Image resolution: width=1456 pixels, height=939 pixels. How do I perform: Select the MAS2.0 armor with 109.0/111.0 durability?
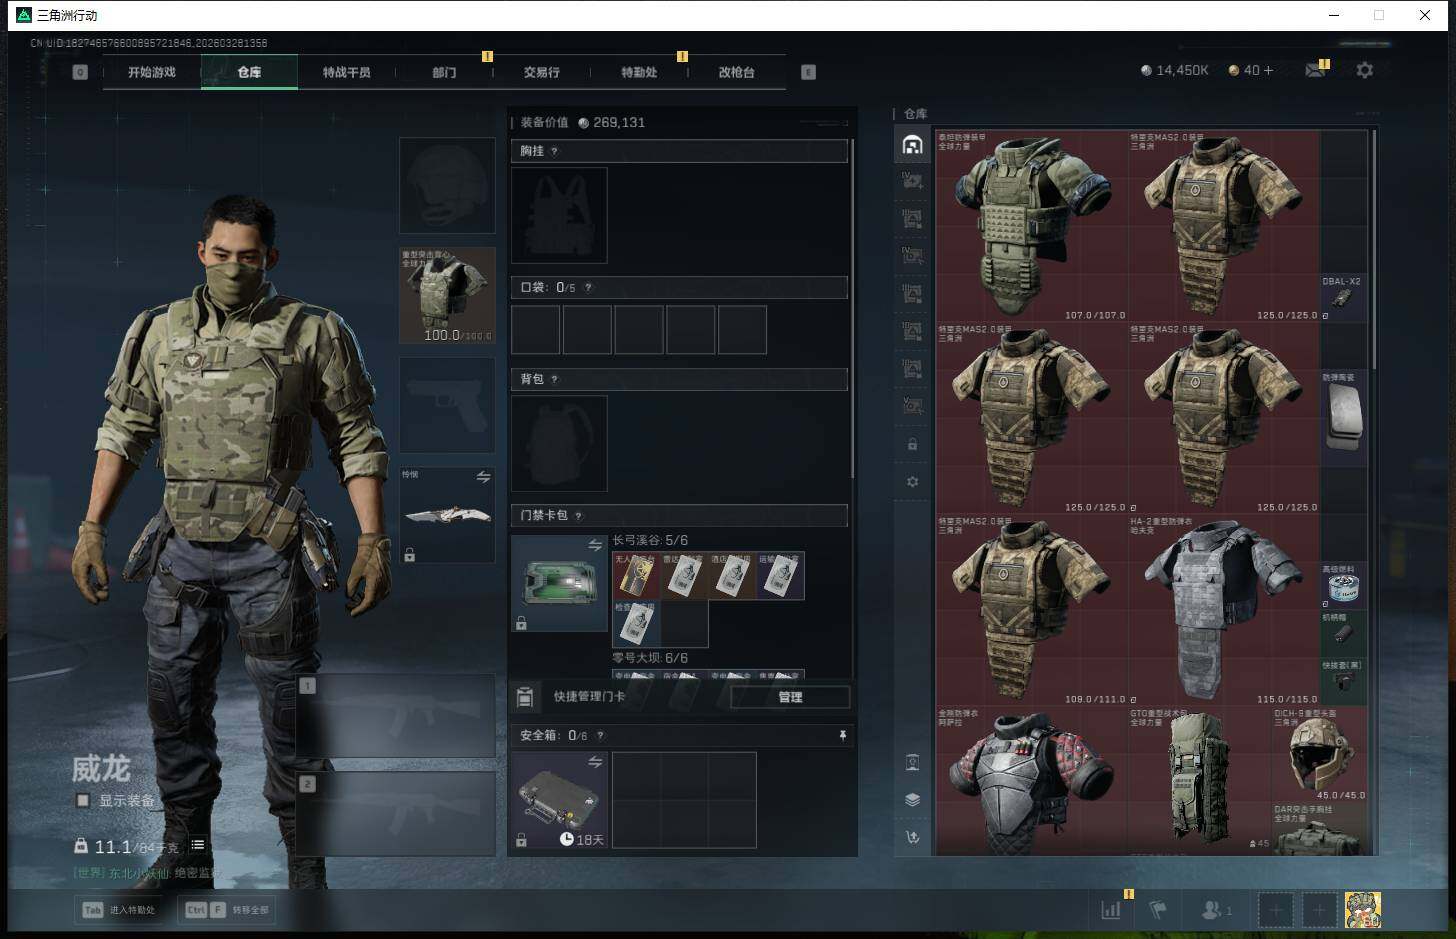pyautogui.click(x=1032, y=610)
